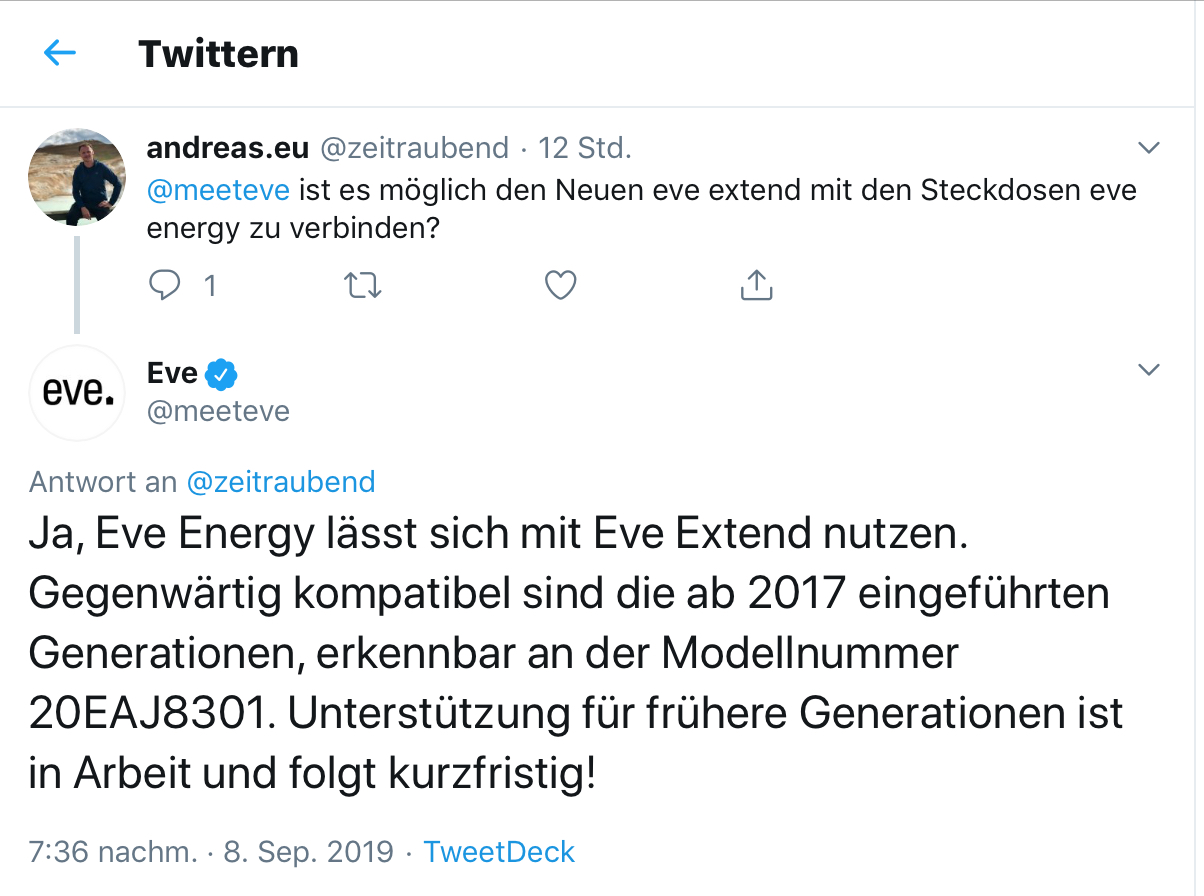This screenshot has height=896, width=1204.
Task: Expand the chevron menu on andreas.eu tweet
Action: [1149, 148]
